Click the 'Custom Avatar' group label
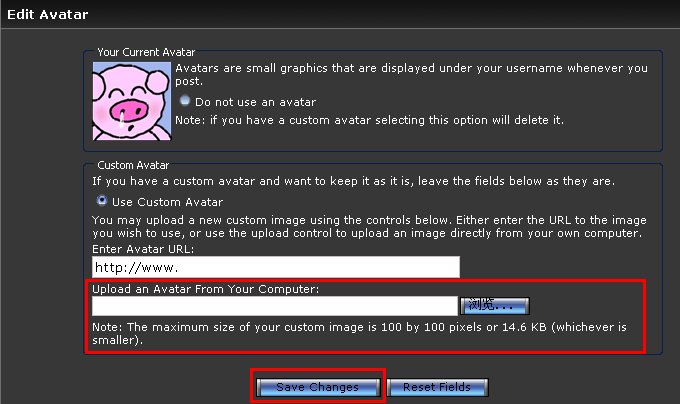 click(133, 165)
